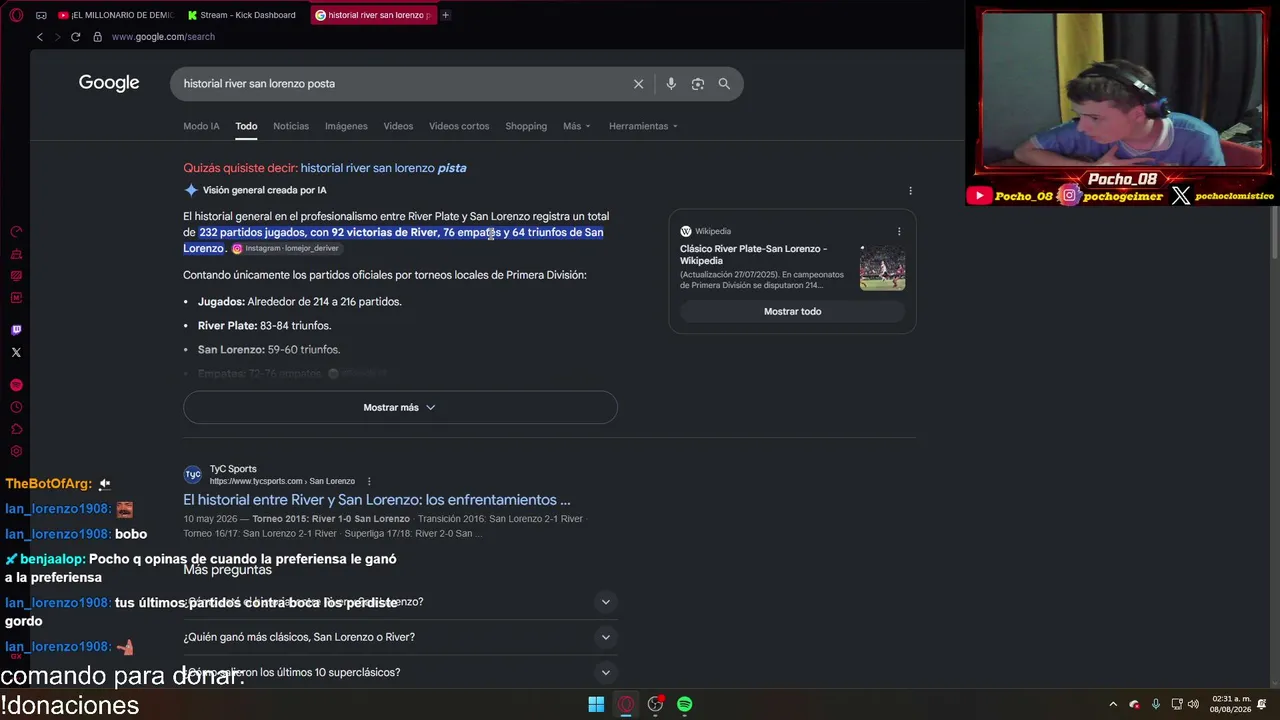Open a new tab with plus button
1280x720 pixels.
point(445,15)
